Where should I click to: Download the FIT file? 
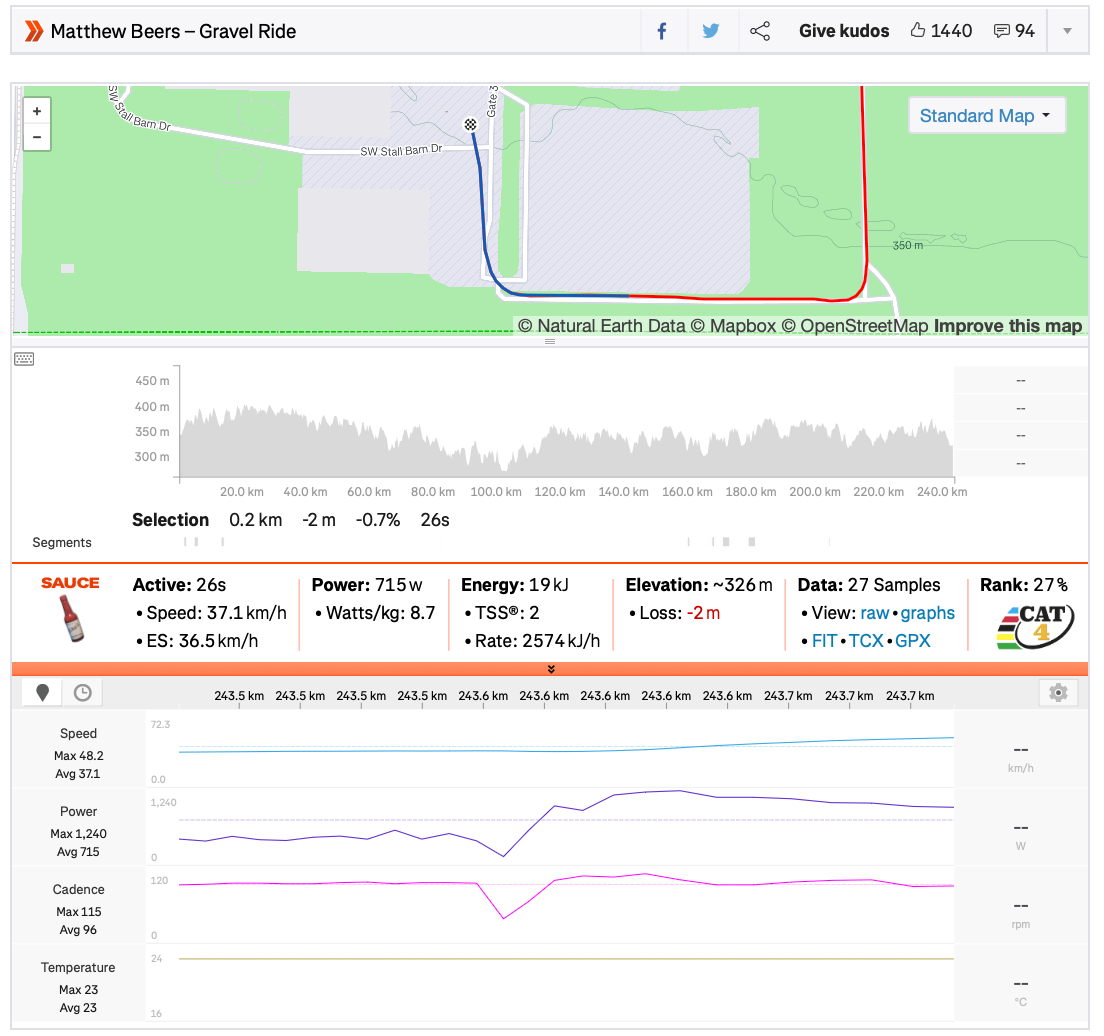coord(823,641)
